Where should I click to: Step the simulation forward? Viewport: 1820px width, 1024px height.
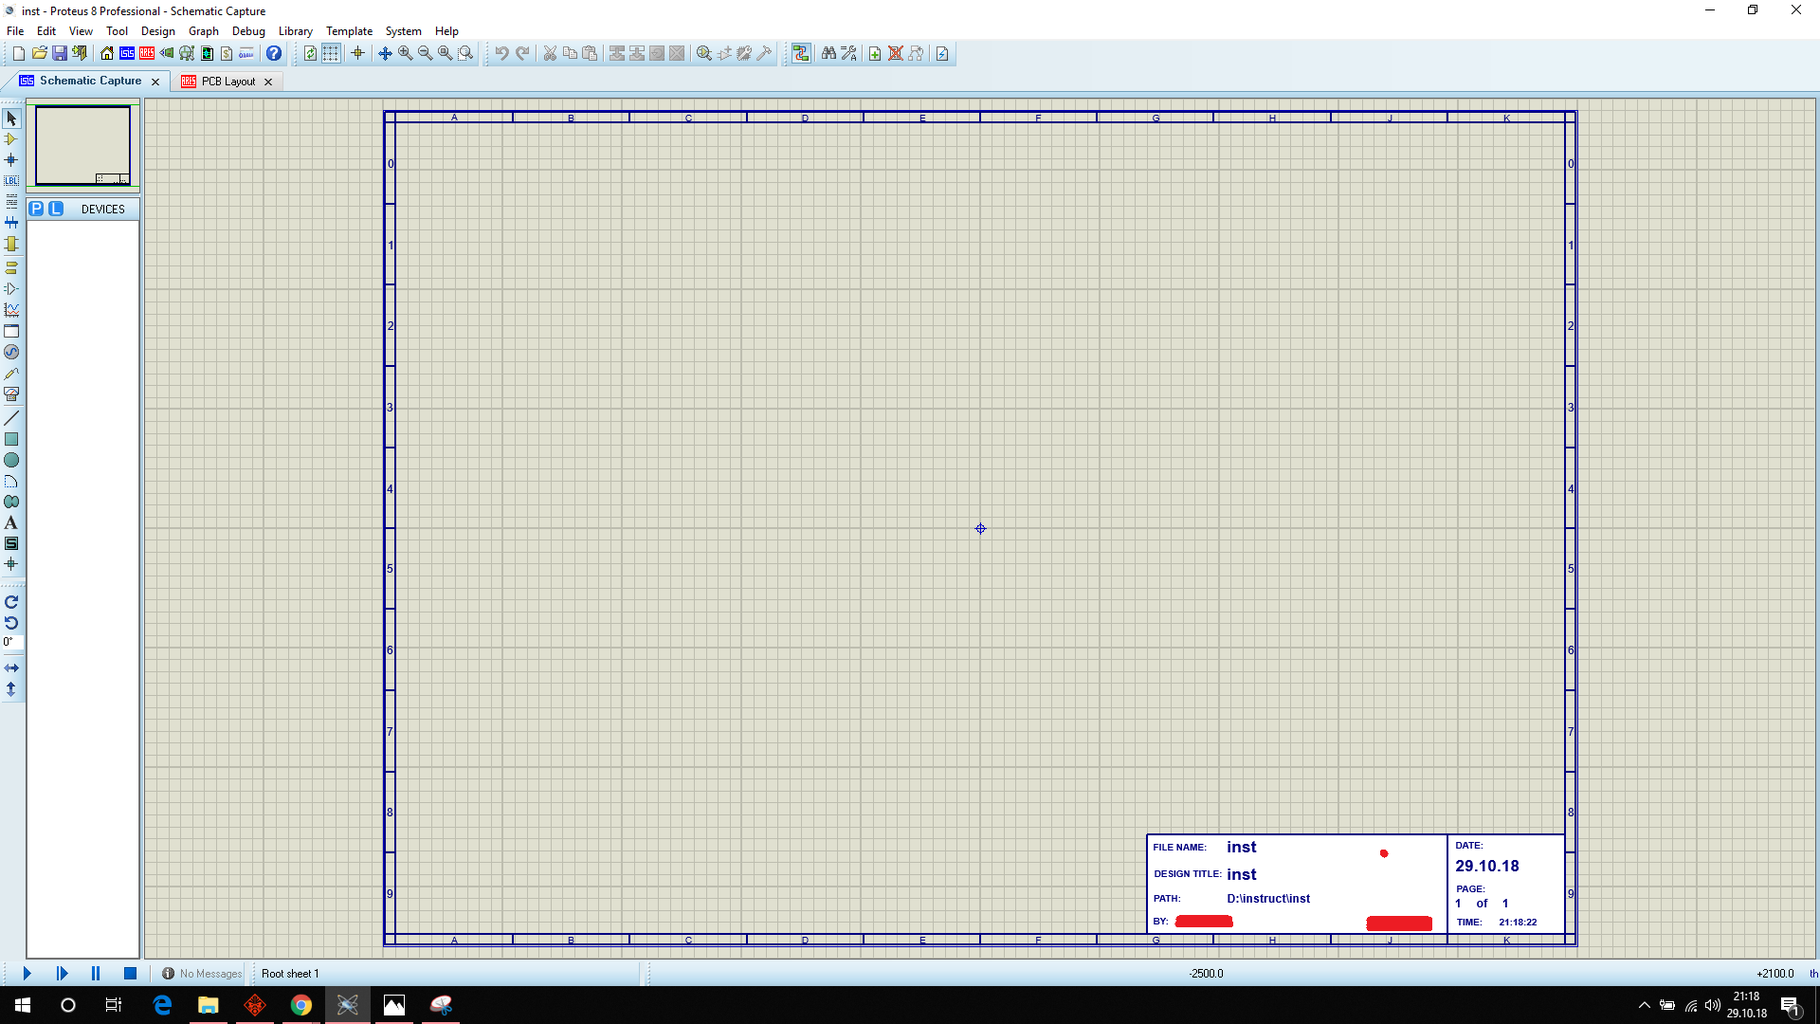(x=62, y=973)
